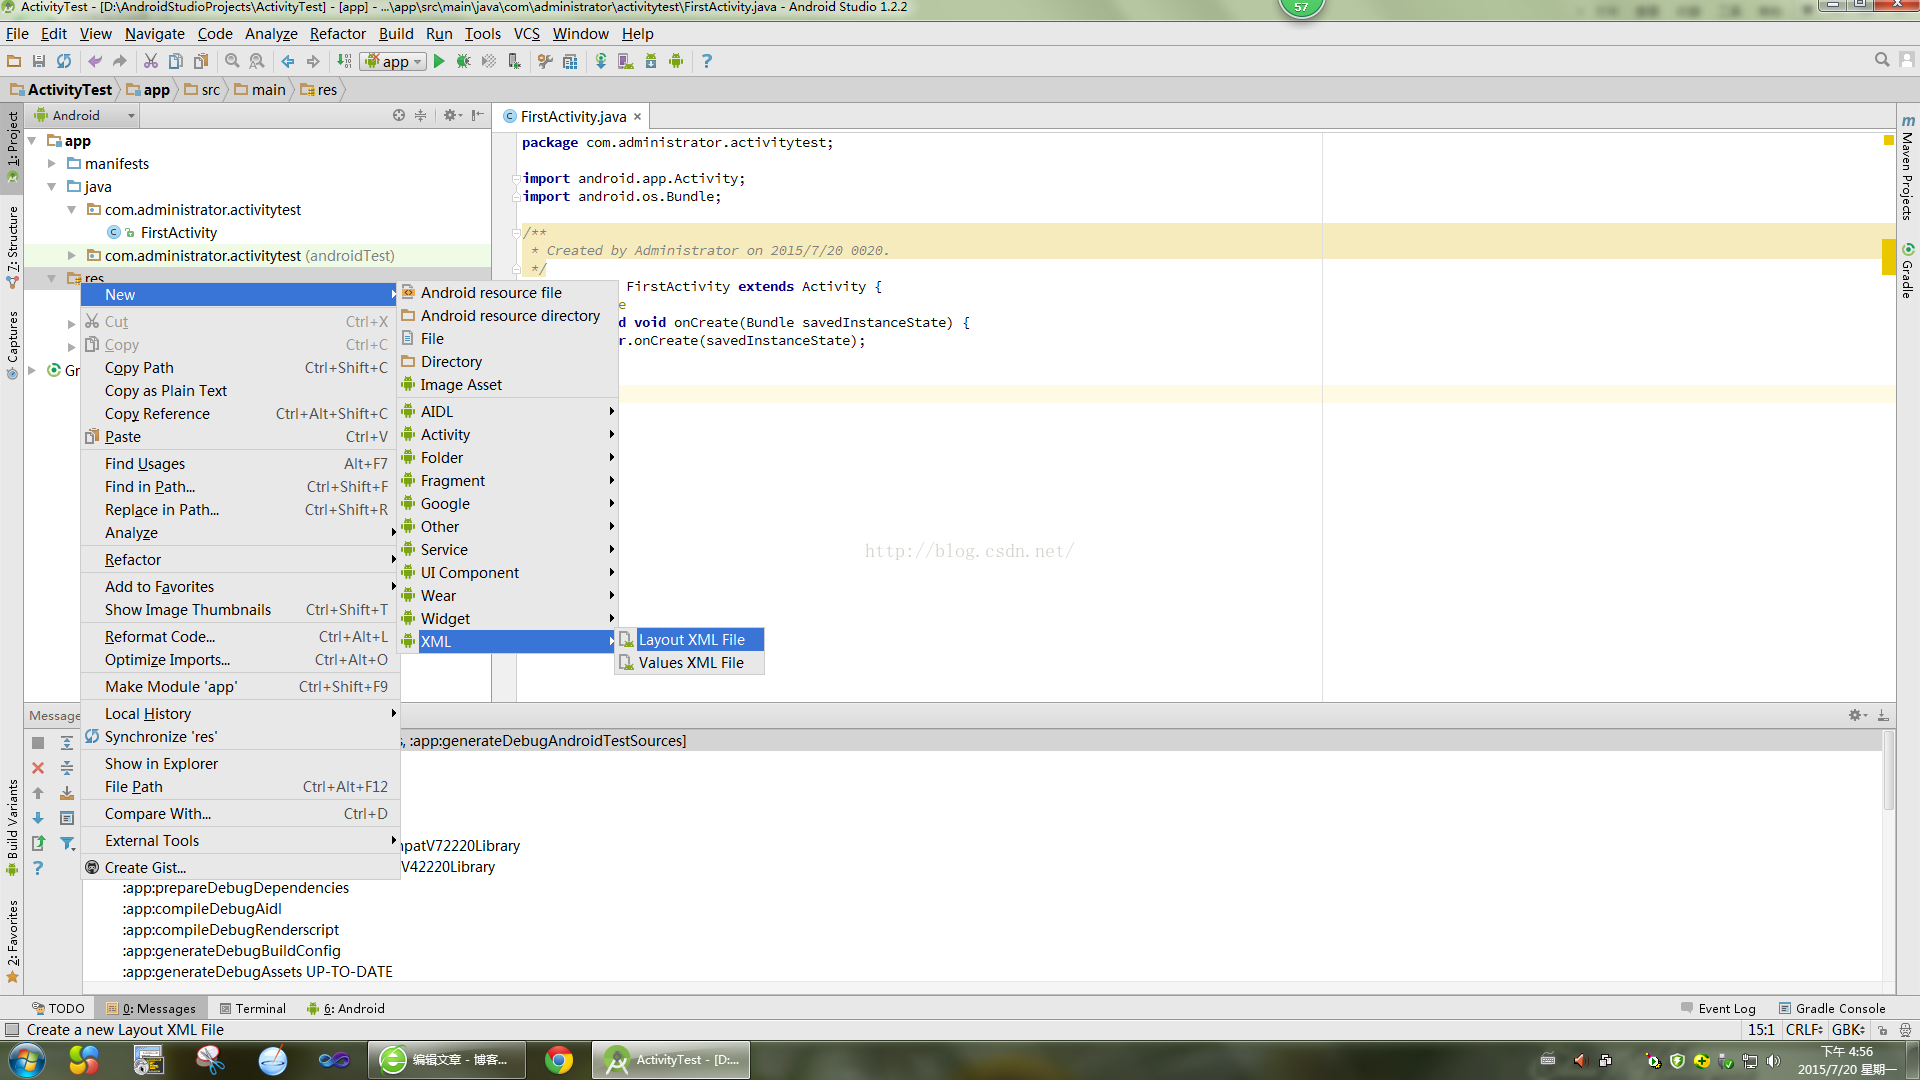This screenshot has width=1920, height=1080.
Task: Expand the androidTest package node
Action: 72,256
